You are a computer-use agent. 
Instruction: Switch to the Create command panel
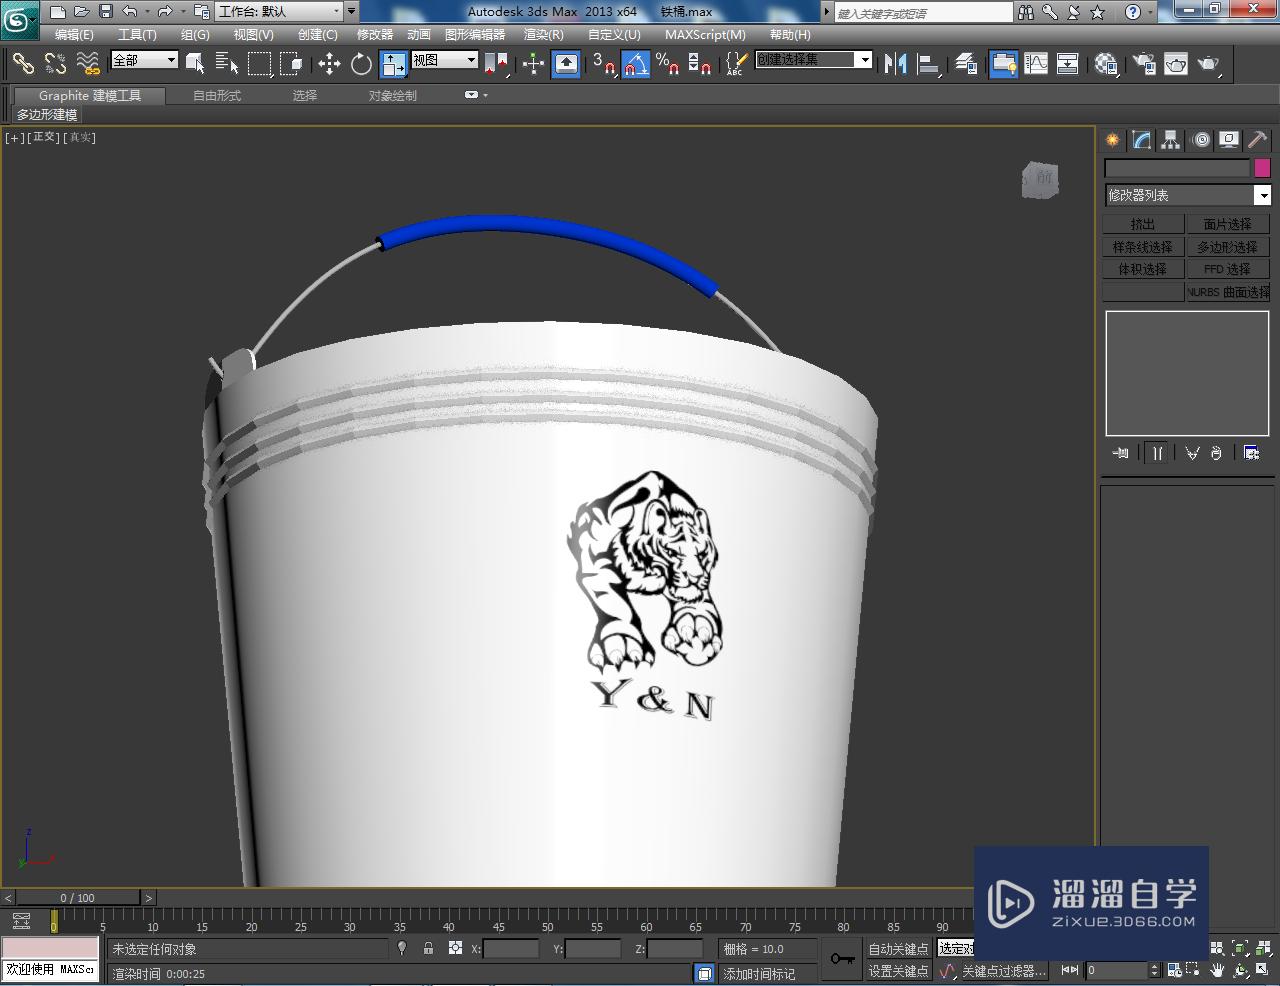click(x=1113, y=140)
